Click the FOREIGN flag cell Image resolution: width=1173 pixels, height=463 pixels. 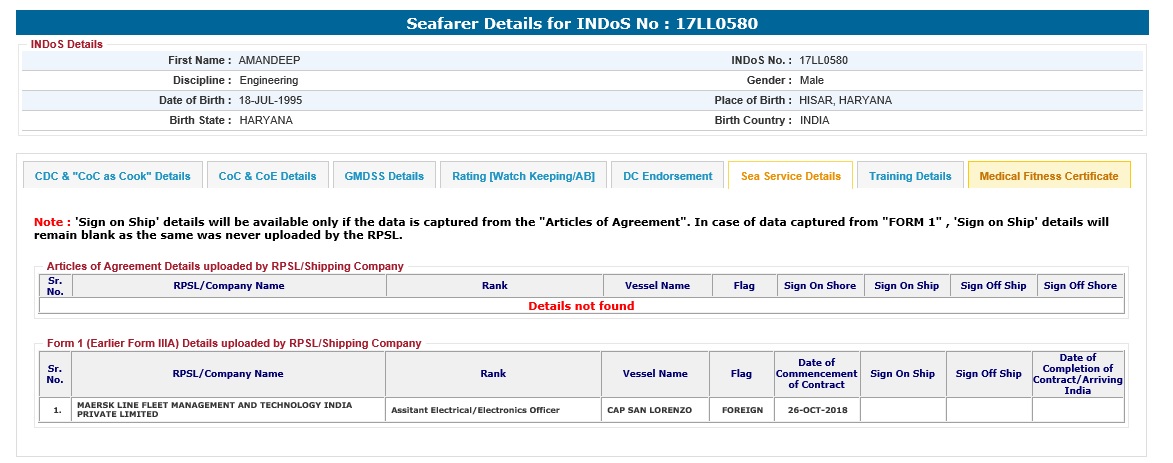pyautogui.click(x=741, y=410)
